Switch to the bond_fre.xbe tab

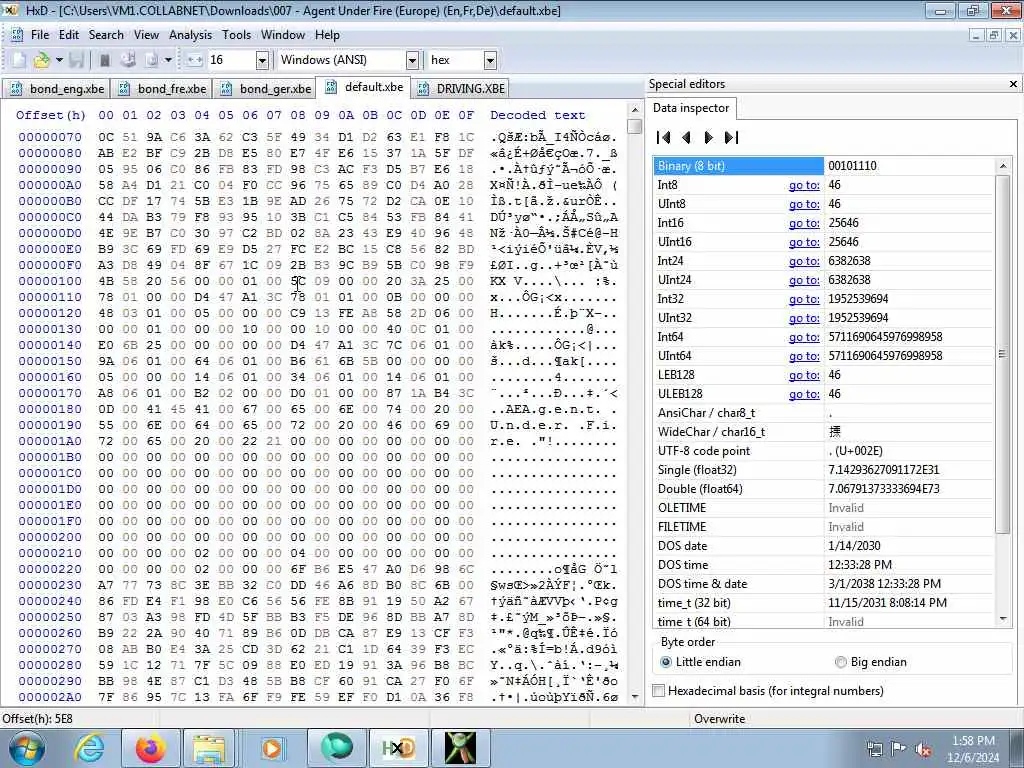pos(163,89)
